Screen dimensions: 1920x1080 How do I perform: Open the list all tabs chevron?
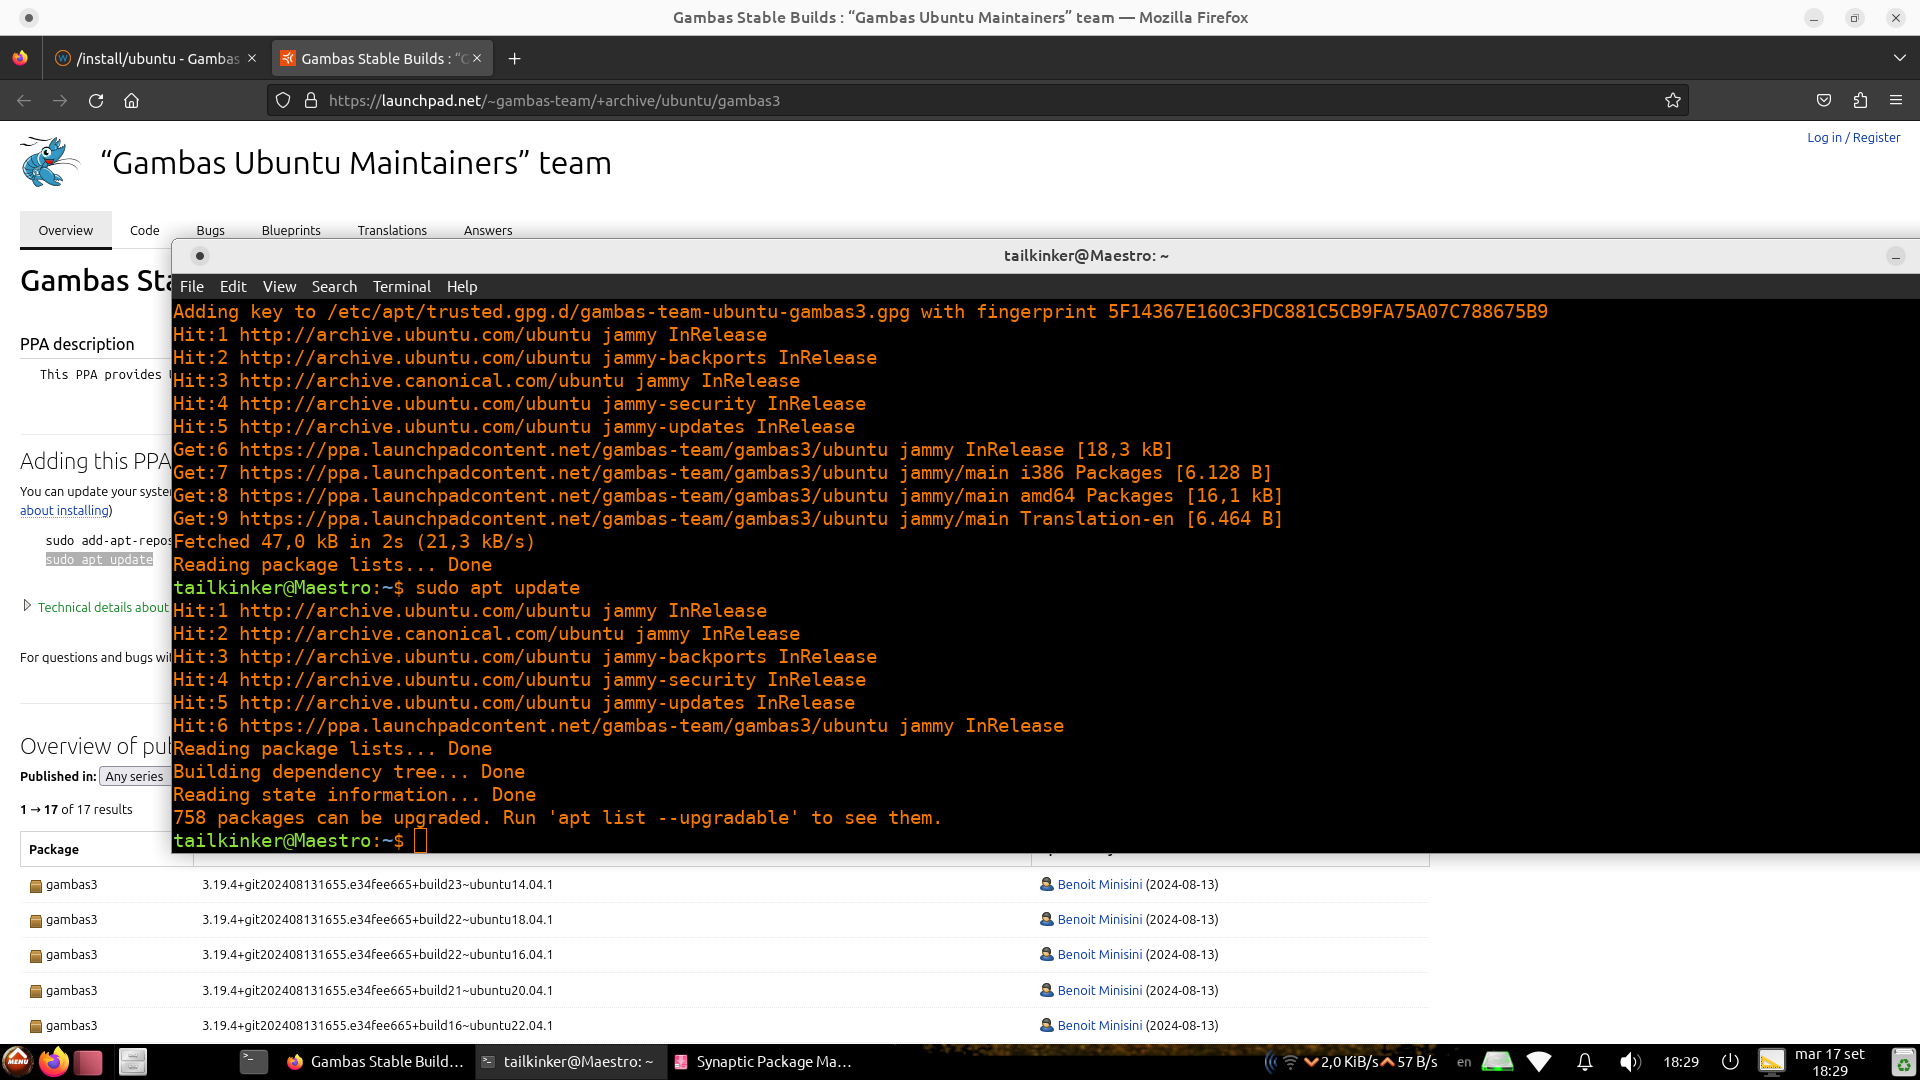tap(1899, 58)
